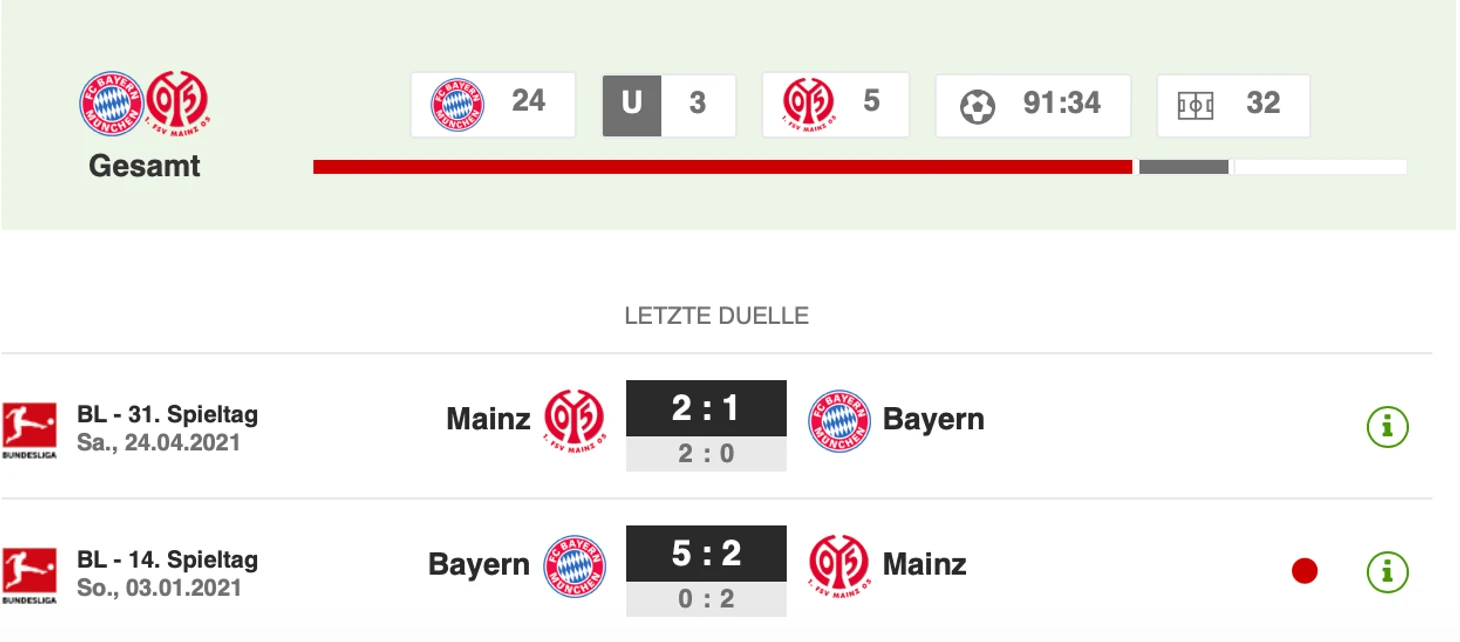Click the draws box labeled U 3

[x=669, y=105]
